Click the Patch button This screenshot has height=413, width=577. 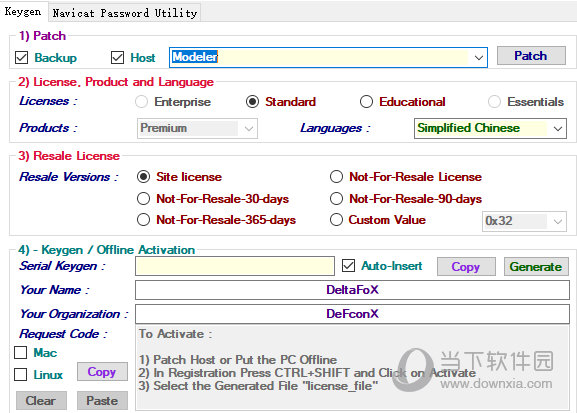[x=531, y=56]
